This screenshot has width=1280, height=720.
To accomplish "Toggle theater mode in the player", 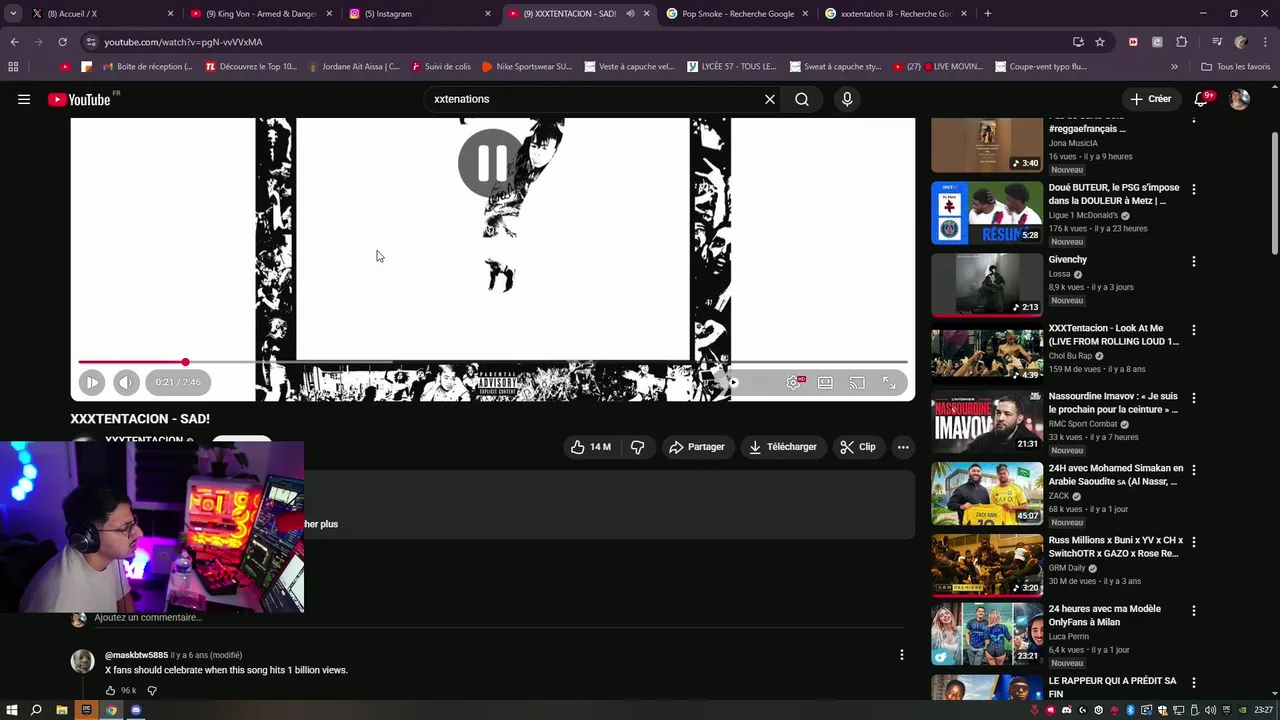I will (x=825, y=382).
